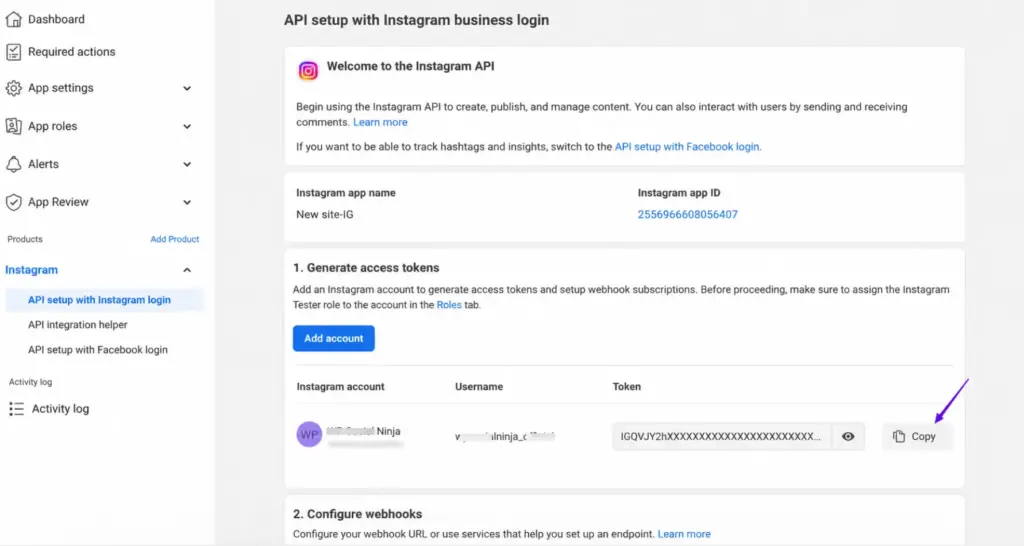Screen dimensions: 1024x546
Task: Click the clipboard icon in Copy button
Action: point(899,436)
